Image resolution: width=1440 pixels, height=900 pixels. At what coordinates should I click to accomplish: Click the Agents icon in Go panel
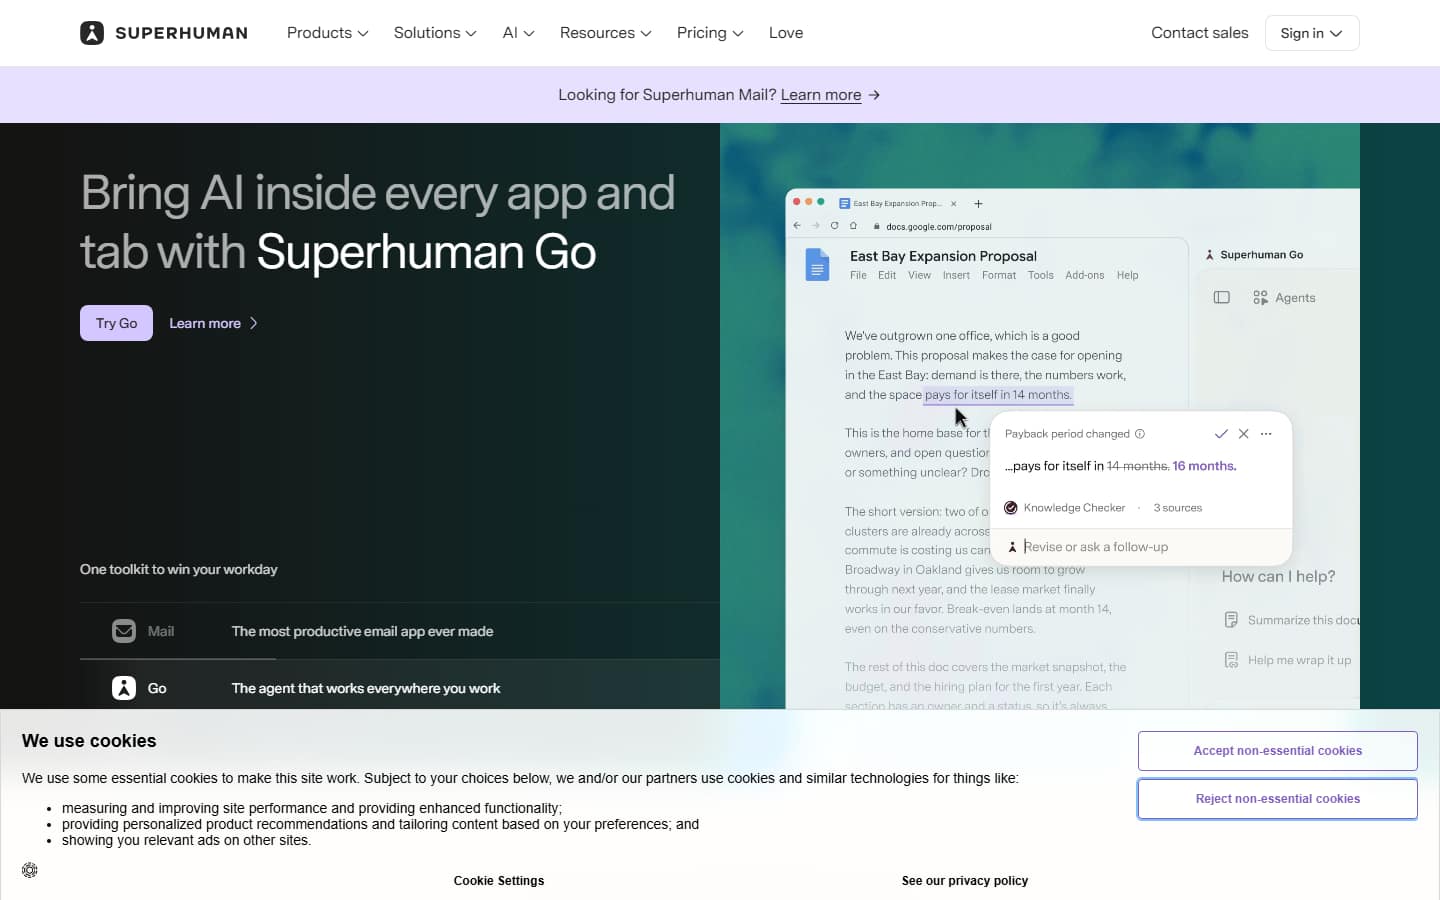point(1260,298)
